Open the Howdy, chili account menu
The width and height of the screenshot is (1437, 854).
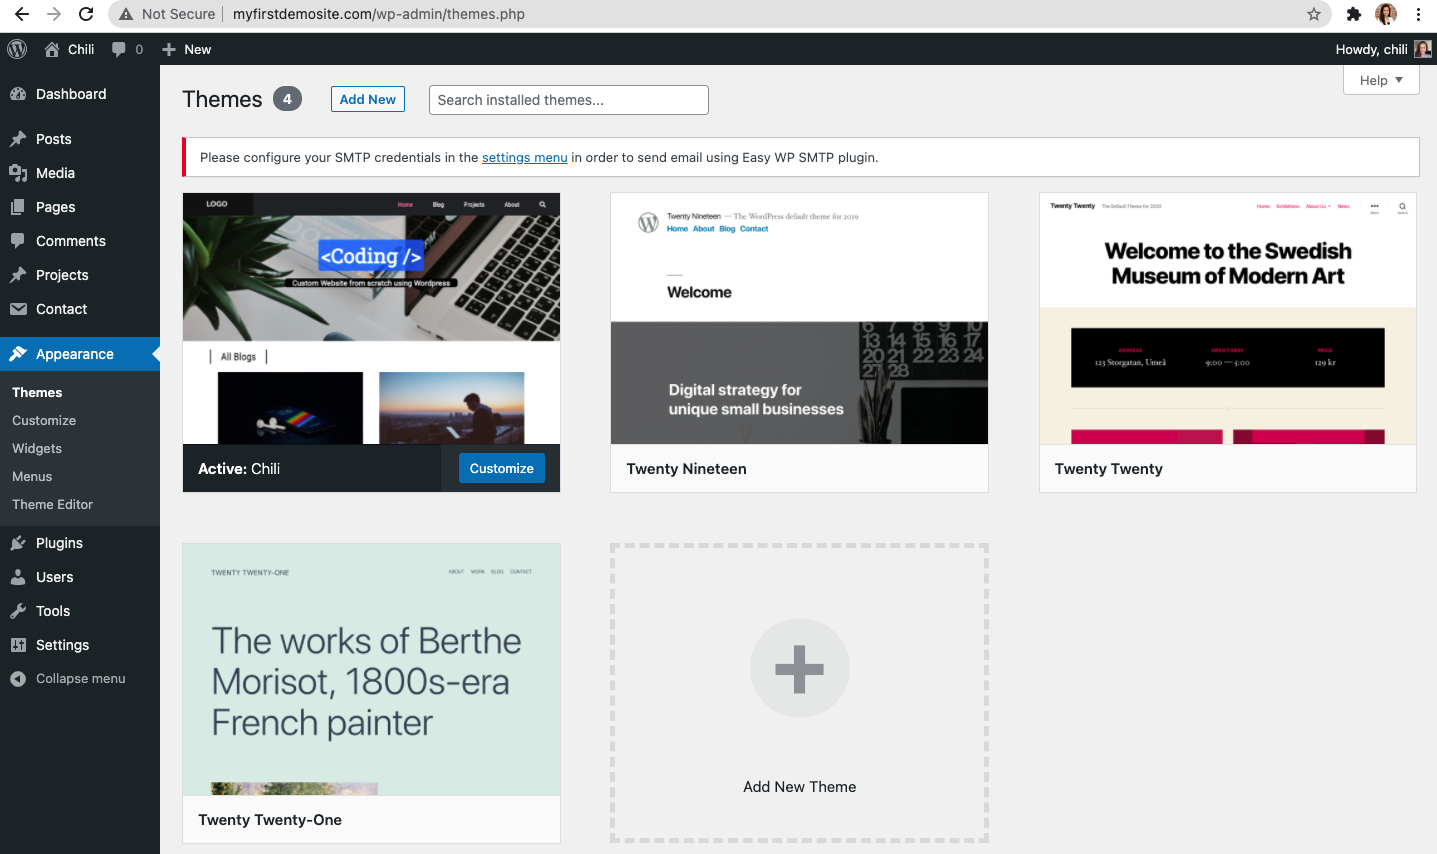click(1383, 49)
